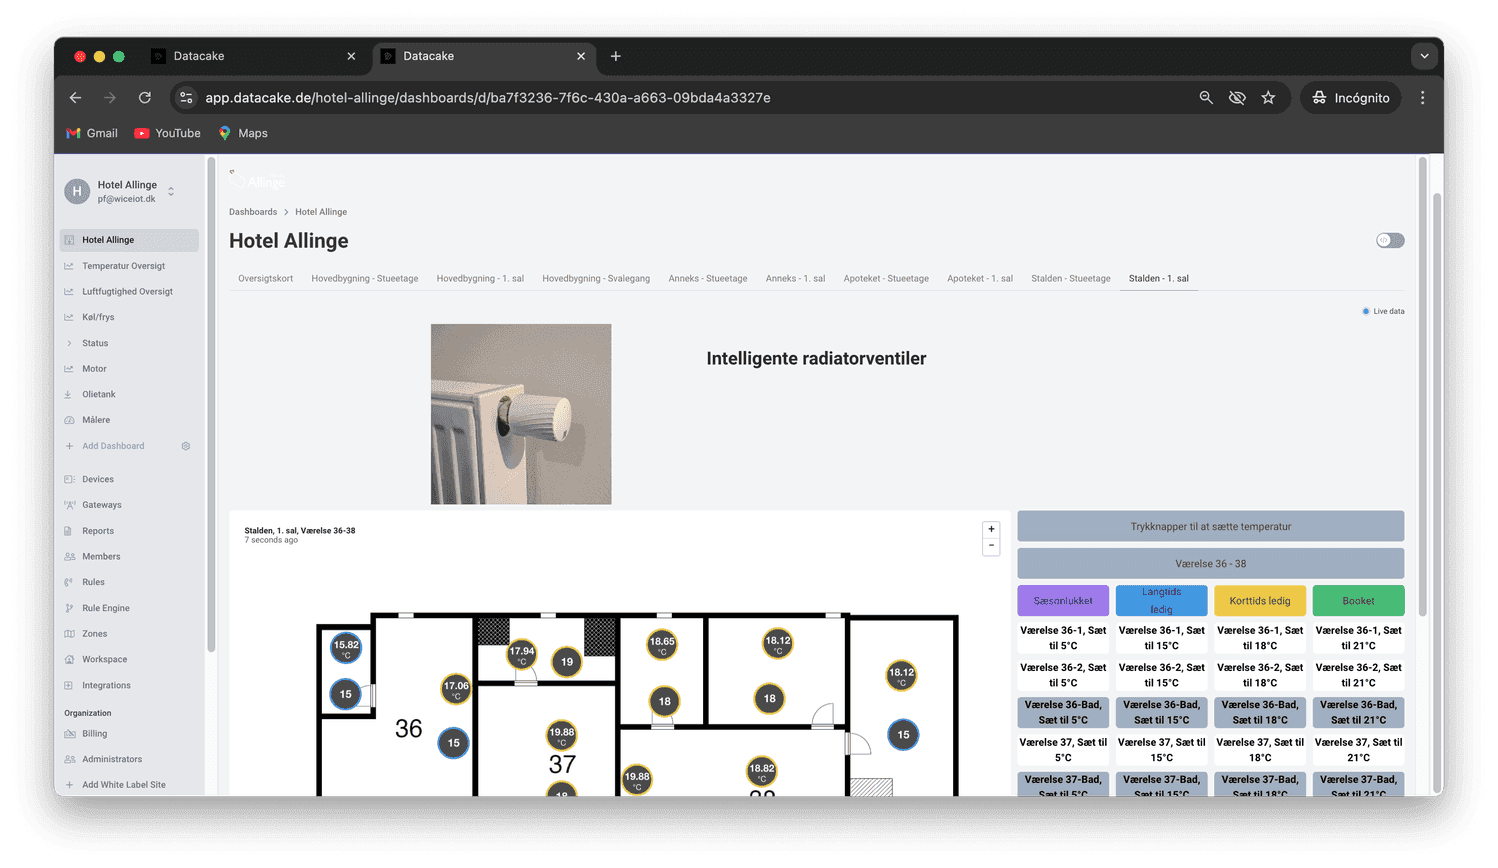Open Integrations in the sidebar

[x=106, y=685]
